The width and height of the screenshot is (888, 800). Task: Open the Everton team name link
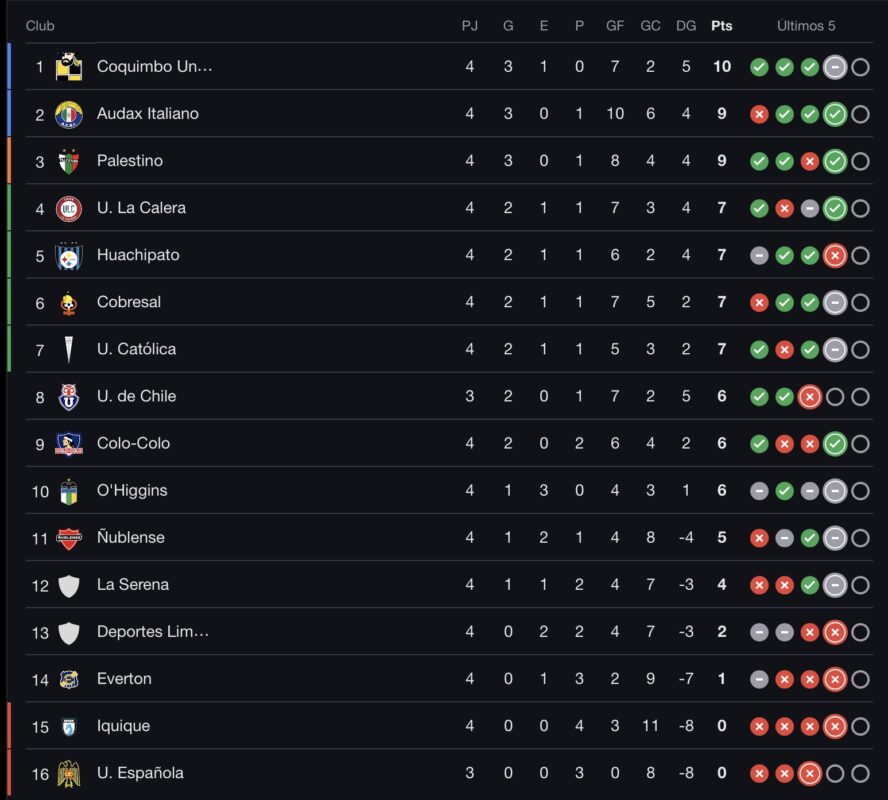pyautogui.click(x=124, y=678)
